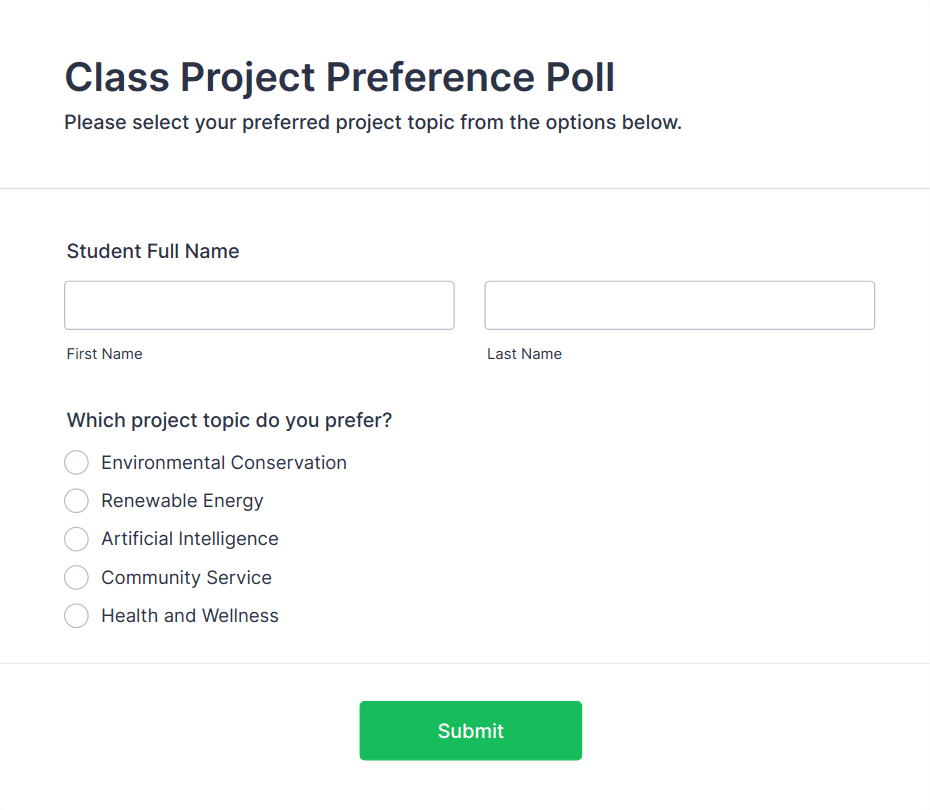Click the Last Name input field

pyautogui.click(x=679, y=305)
